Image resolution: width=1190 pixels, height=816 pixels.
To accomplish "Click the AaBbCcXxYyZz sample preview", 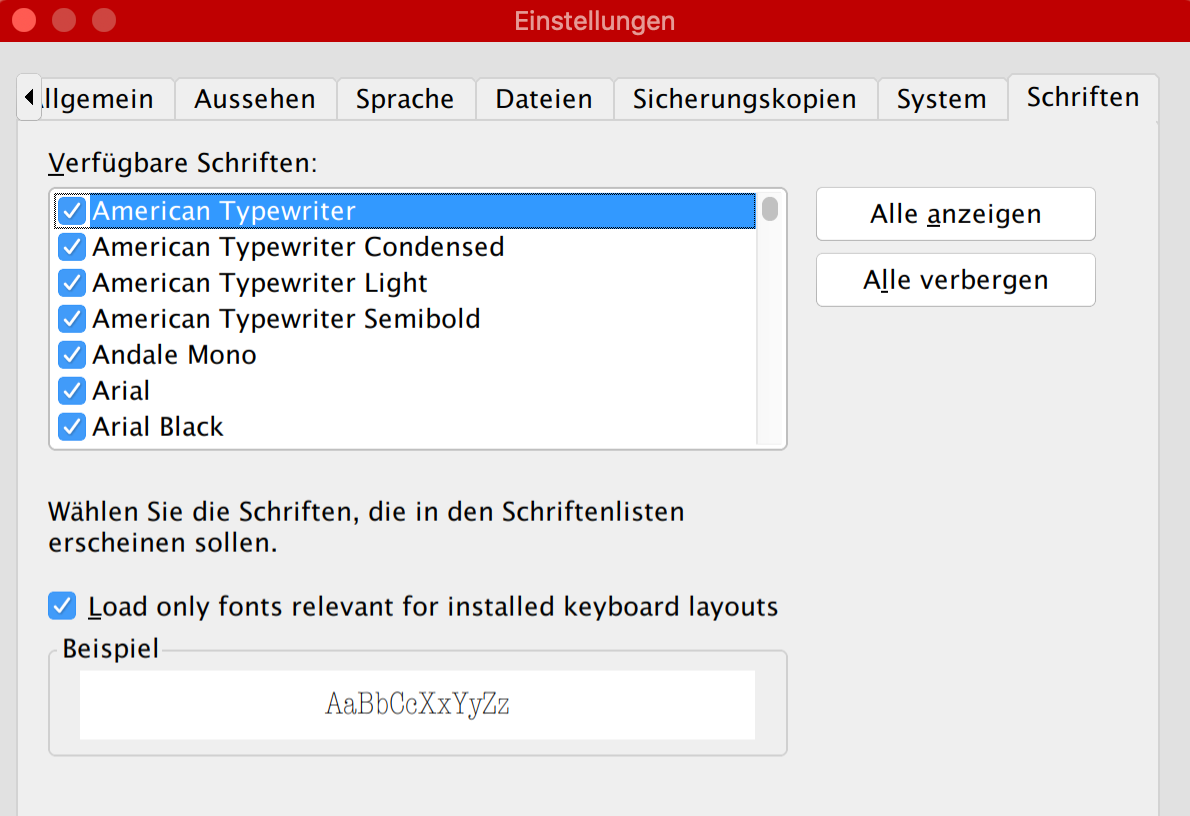I will [x=417, y=704].
